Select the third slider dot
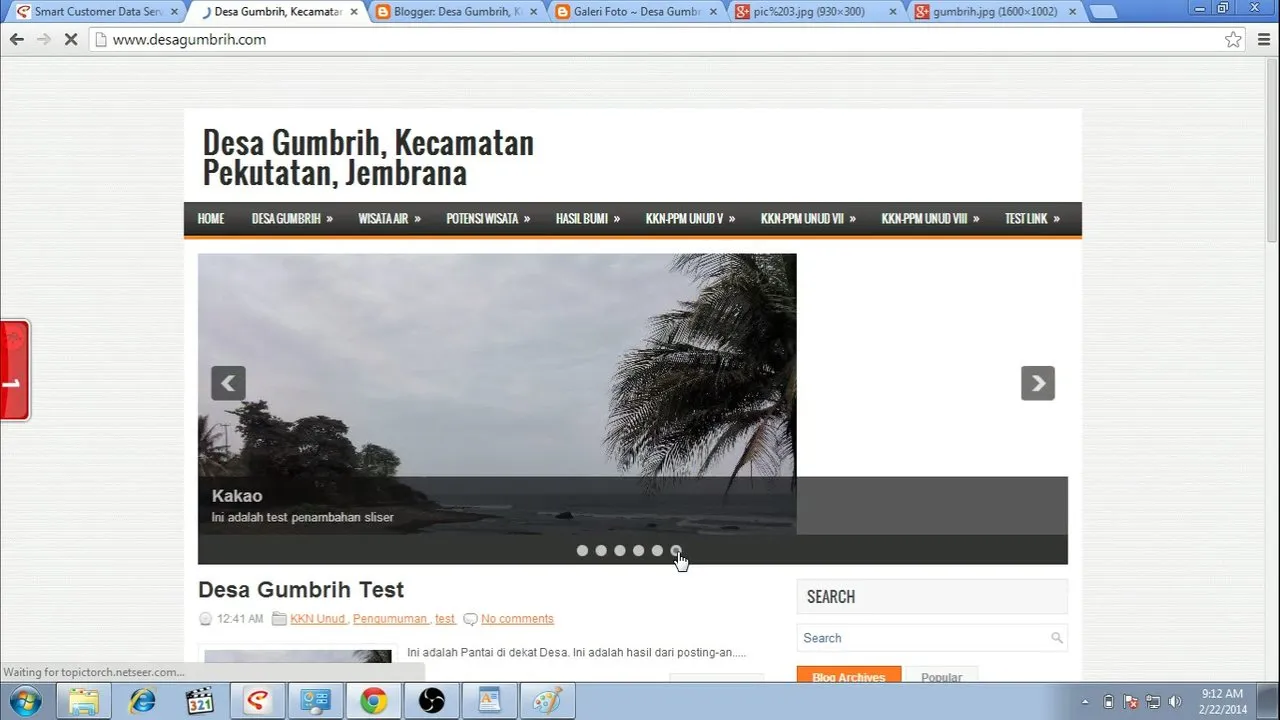The image size is (1280, 720). pyautogui.click(x=620, y=550)
